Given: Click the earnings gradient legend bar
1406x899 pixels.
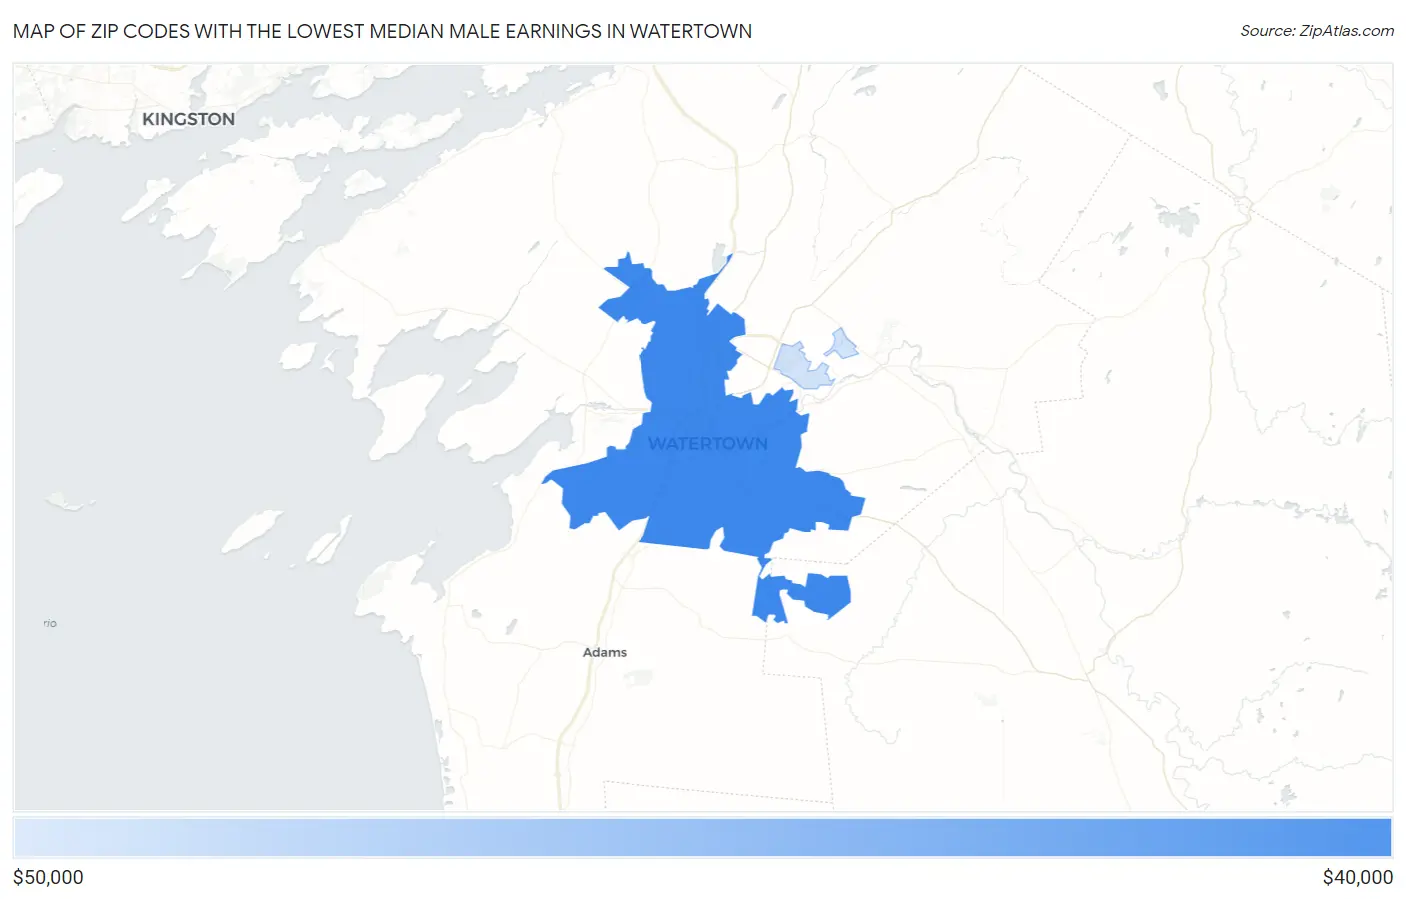Looking at the screenshot, I should tap(703, 838).
